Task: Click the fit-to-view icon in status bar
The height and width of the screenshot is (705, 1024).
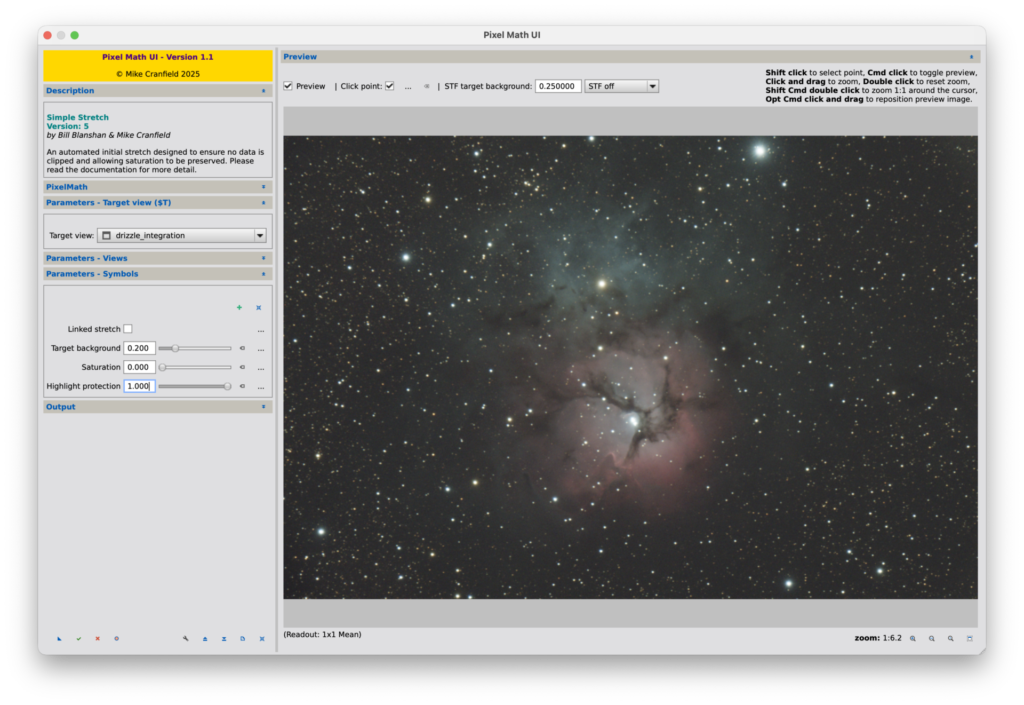Action: (x=970, y=638)
